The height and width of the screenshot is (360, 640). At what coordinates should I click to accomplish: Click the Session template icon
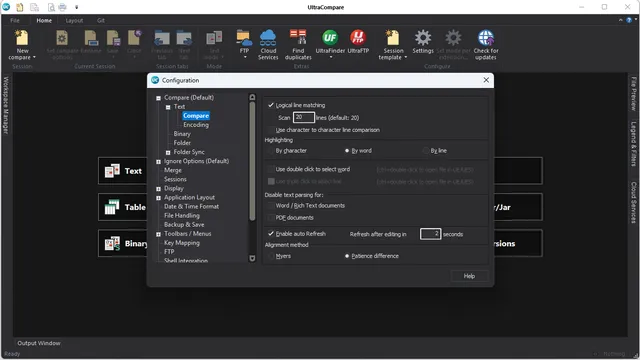(393, 38)
